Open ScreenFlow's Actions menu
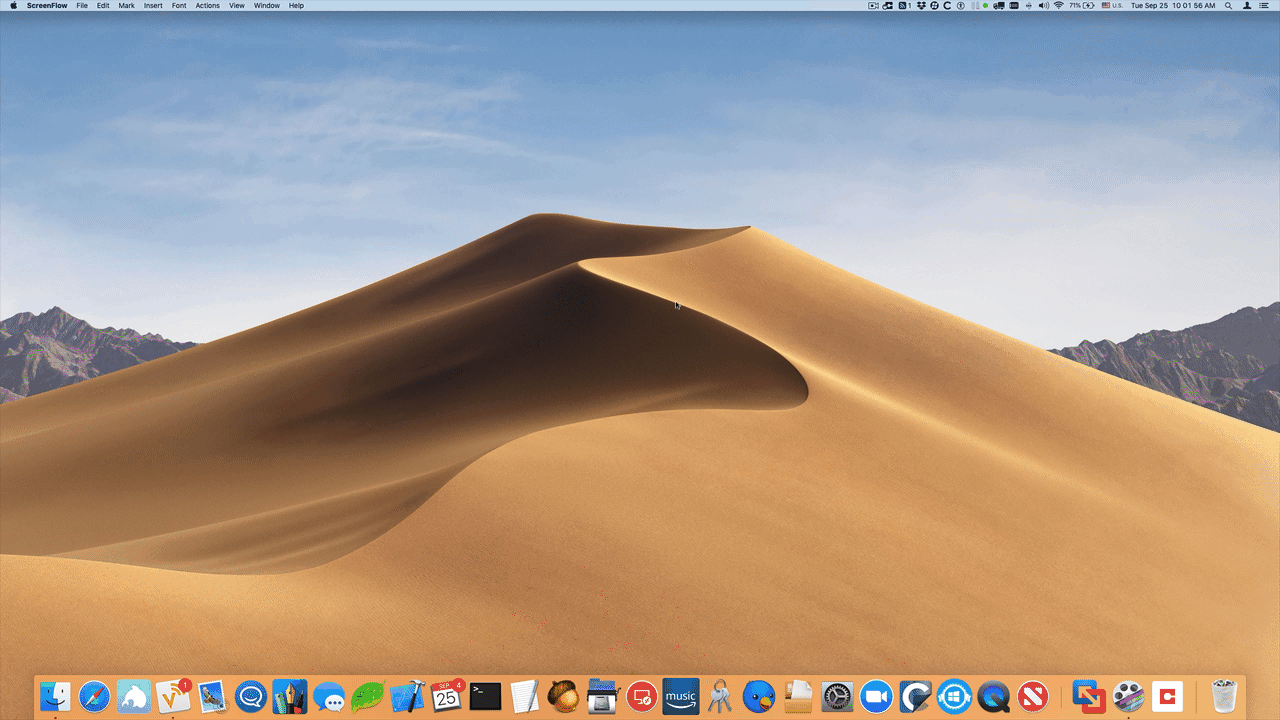 (x=207, y=5)
